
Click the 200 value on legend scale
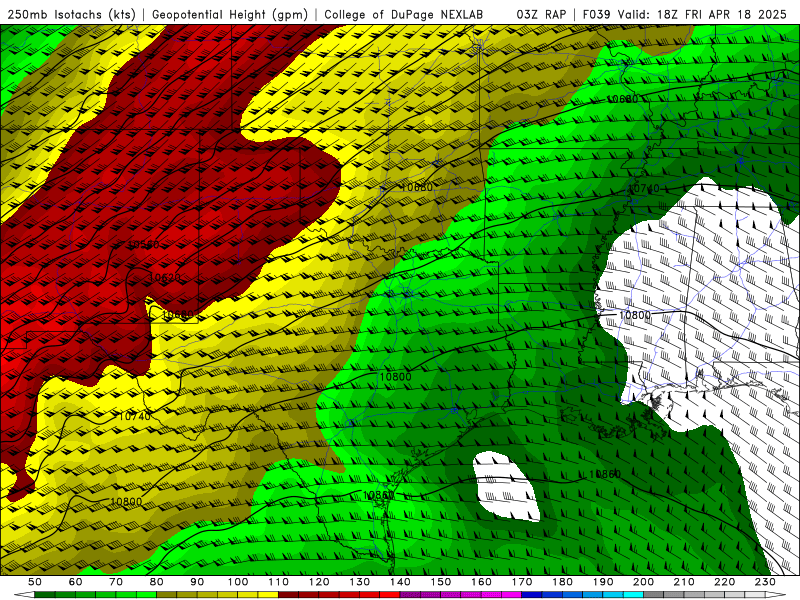click(644, 582)
